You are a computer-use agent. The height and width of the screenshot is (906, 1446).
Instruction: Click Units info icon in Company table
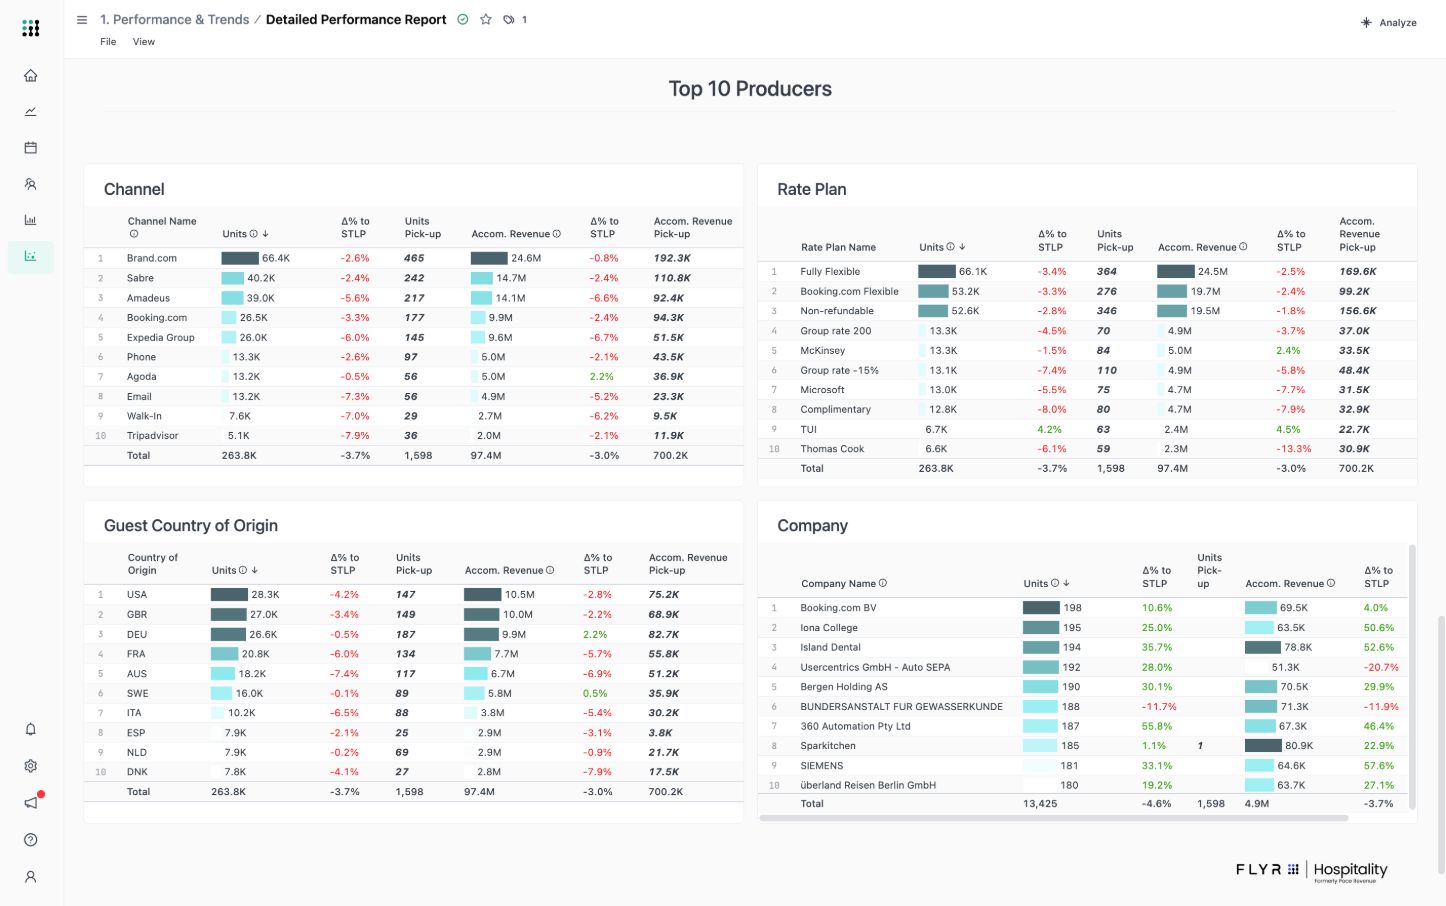tap(1055, 584)
